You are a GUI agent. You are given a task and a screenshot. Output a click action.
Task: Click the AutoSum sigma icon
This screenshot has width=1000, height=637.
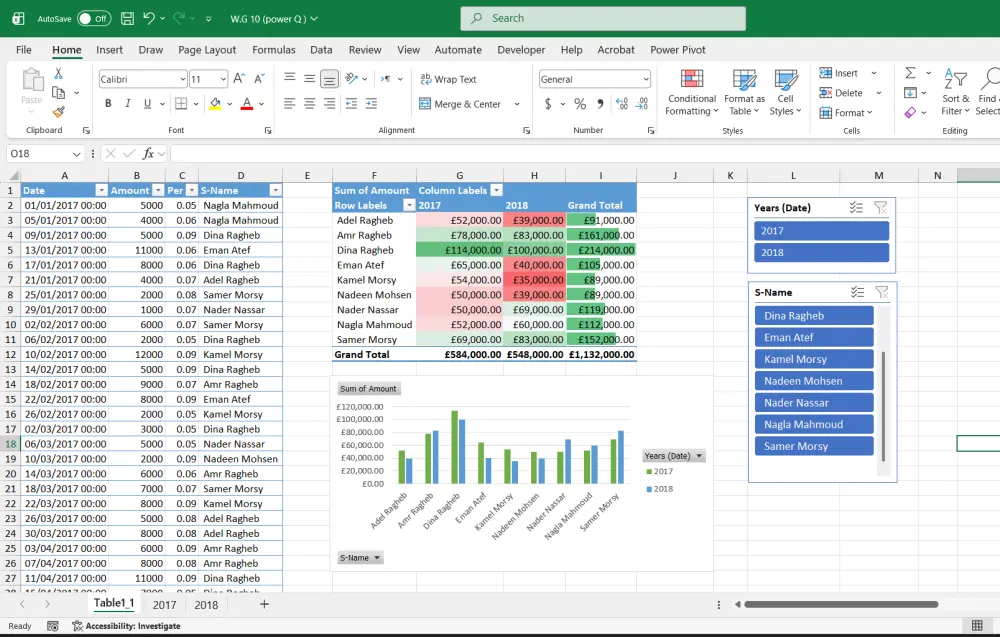tap(910, 73)
